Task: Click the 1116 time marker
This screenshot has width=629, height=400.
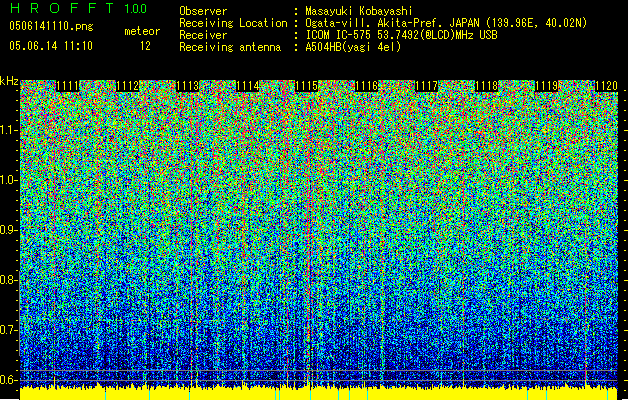Action: coord(367,86)
